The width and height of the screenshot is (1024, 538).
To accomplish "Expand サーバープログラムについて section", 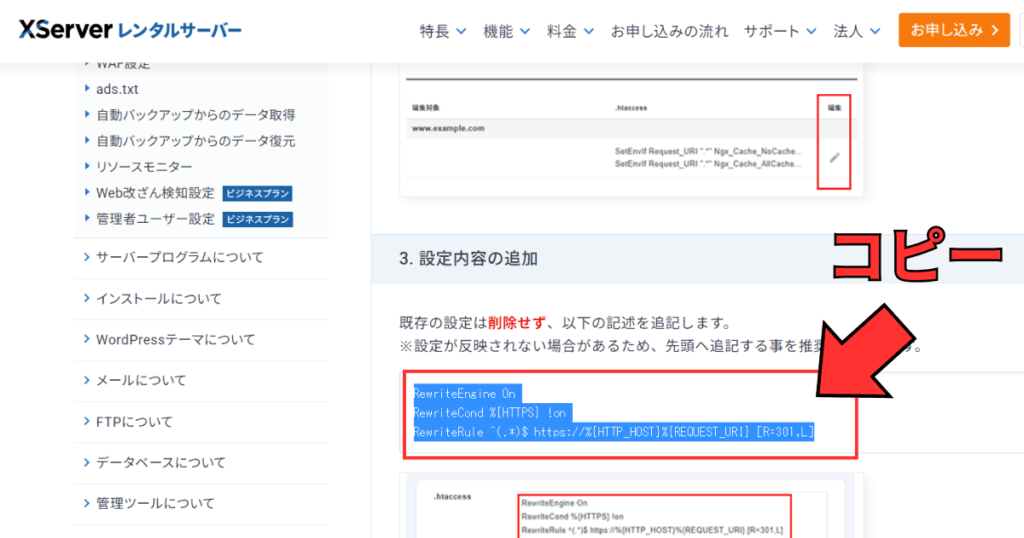I will coord(180,258).
